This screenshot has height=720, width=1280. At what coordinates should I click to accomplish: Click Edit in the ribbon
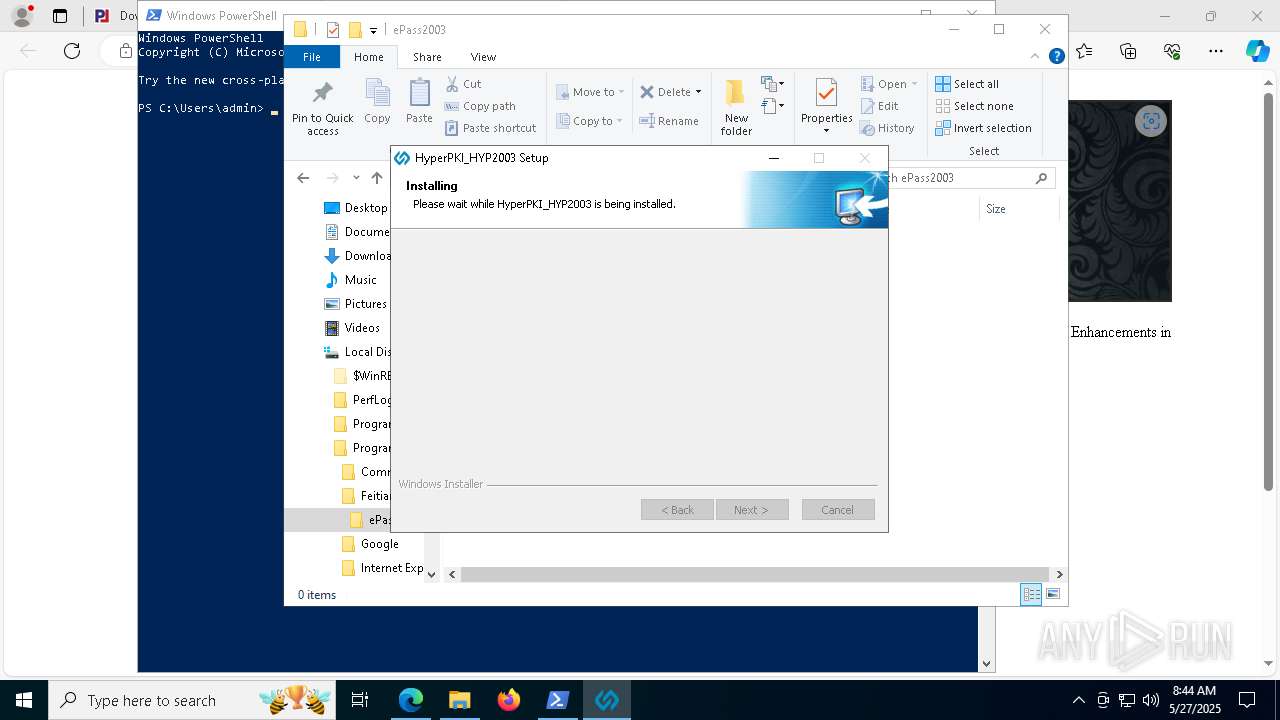pyautogui.click(x=879, y=106)
